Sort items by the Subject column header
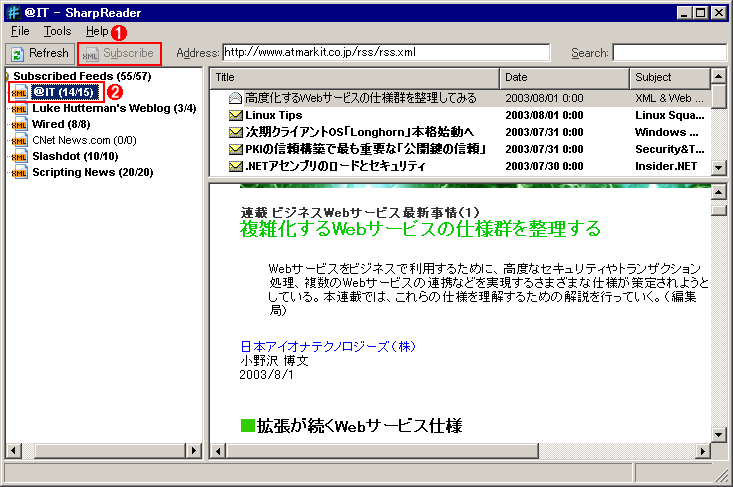The height and width of the screenshot is (487, 733). pos(669,78)
